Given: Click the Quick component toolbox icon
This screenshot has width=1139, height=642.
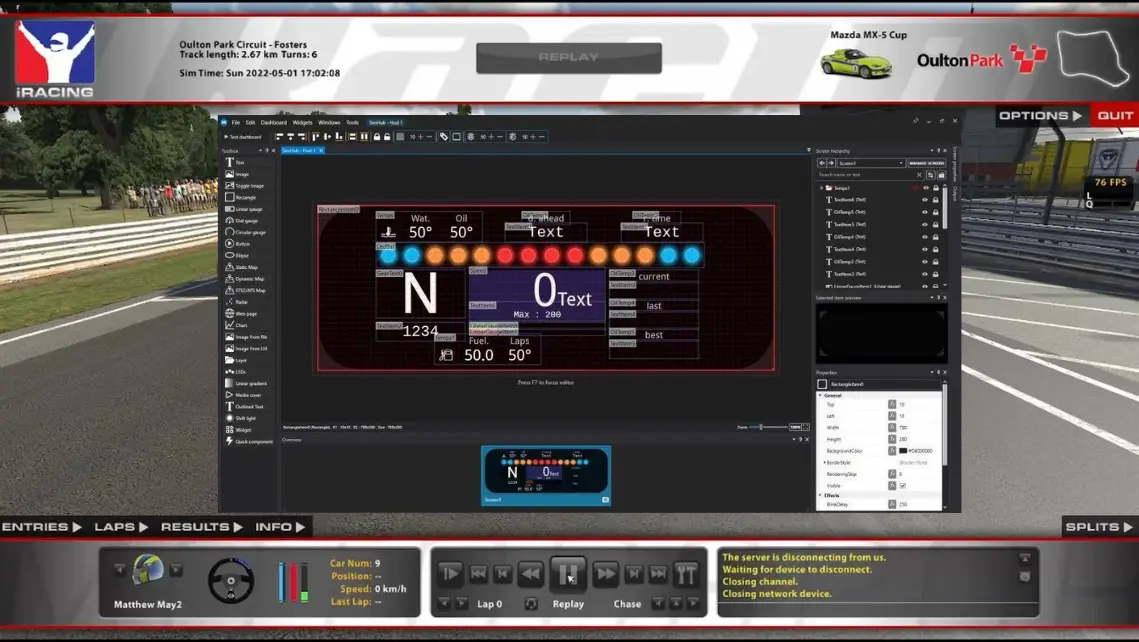Looking at the screenshot, I should click(x=229, y=441).
